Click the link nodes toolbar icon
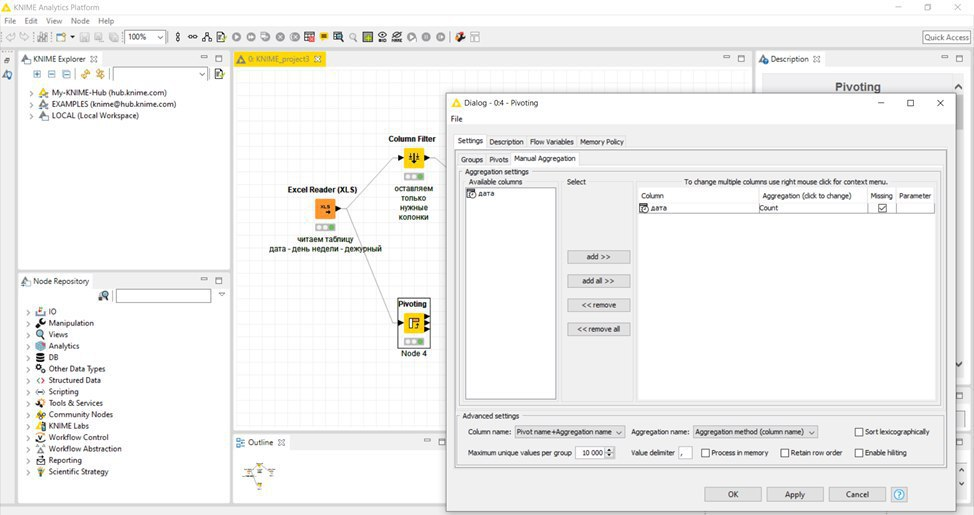Screen dimensions: 974x515 [193, 37]
